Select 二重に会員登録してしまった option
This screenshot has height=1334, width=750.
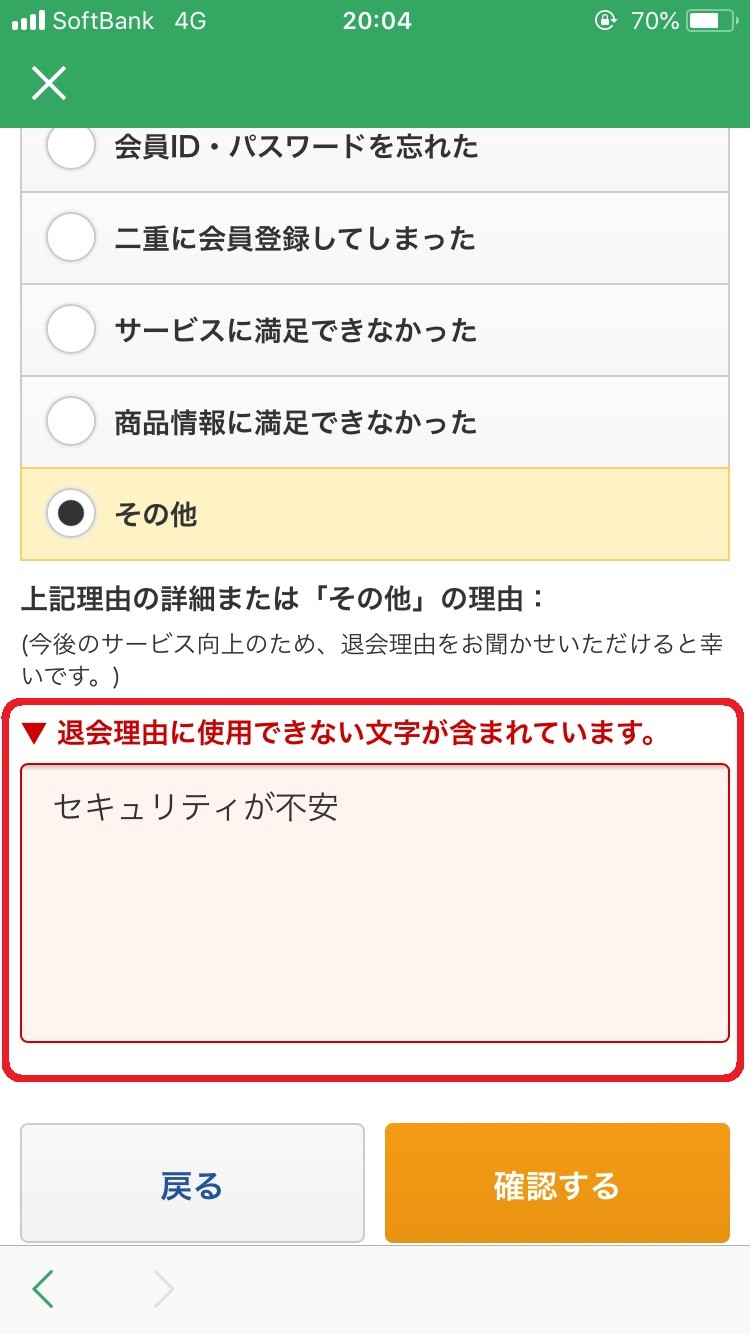click(70, 238)
